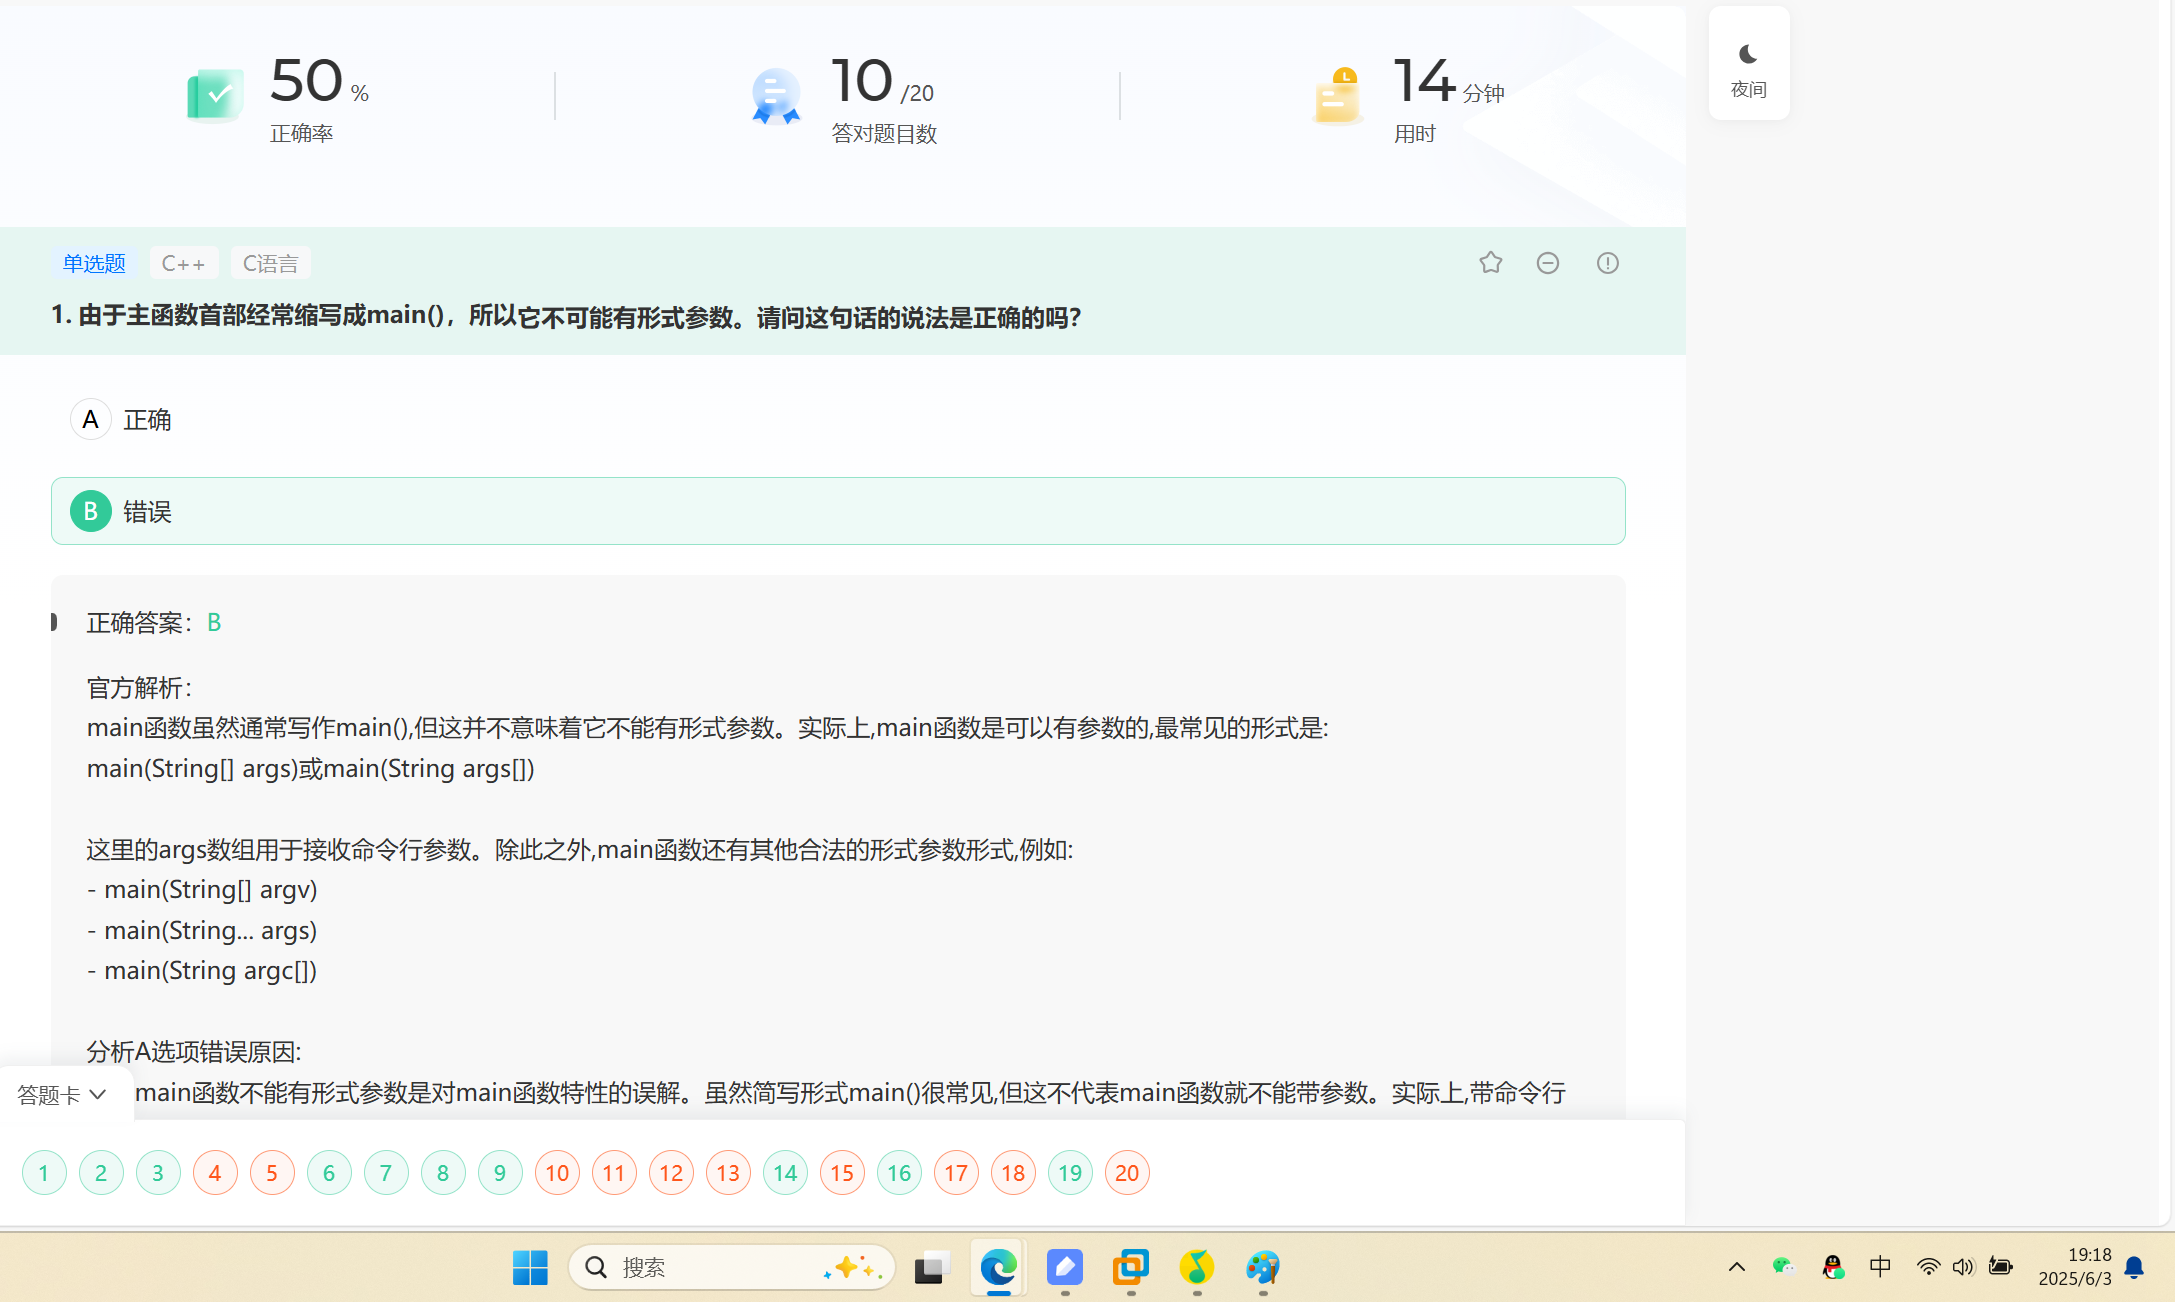
Task: Collapse the 答题卡 answer card panel
Action: coord(62,1095)
